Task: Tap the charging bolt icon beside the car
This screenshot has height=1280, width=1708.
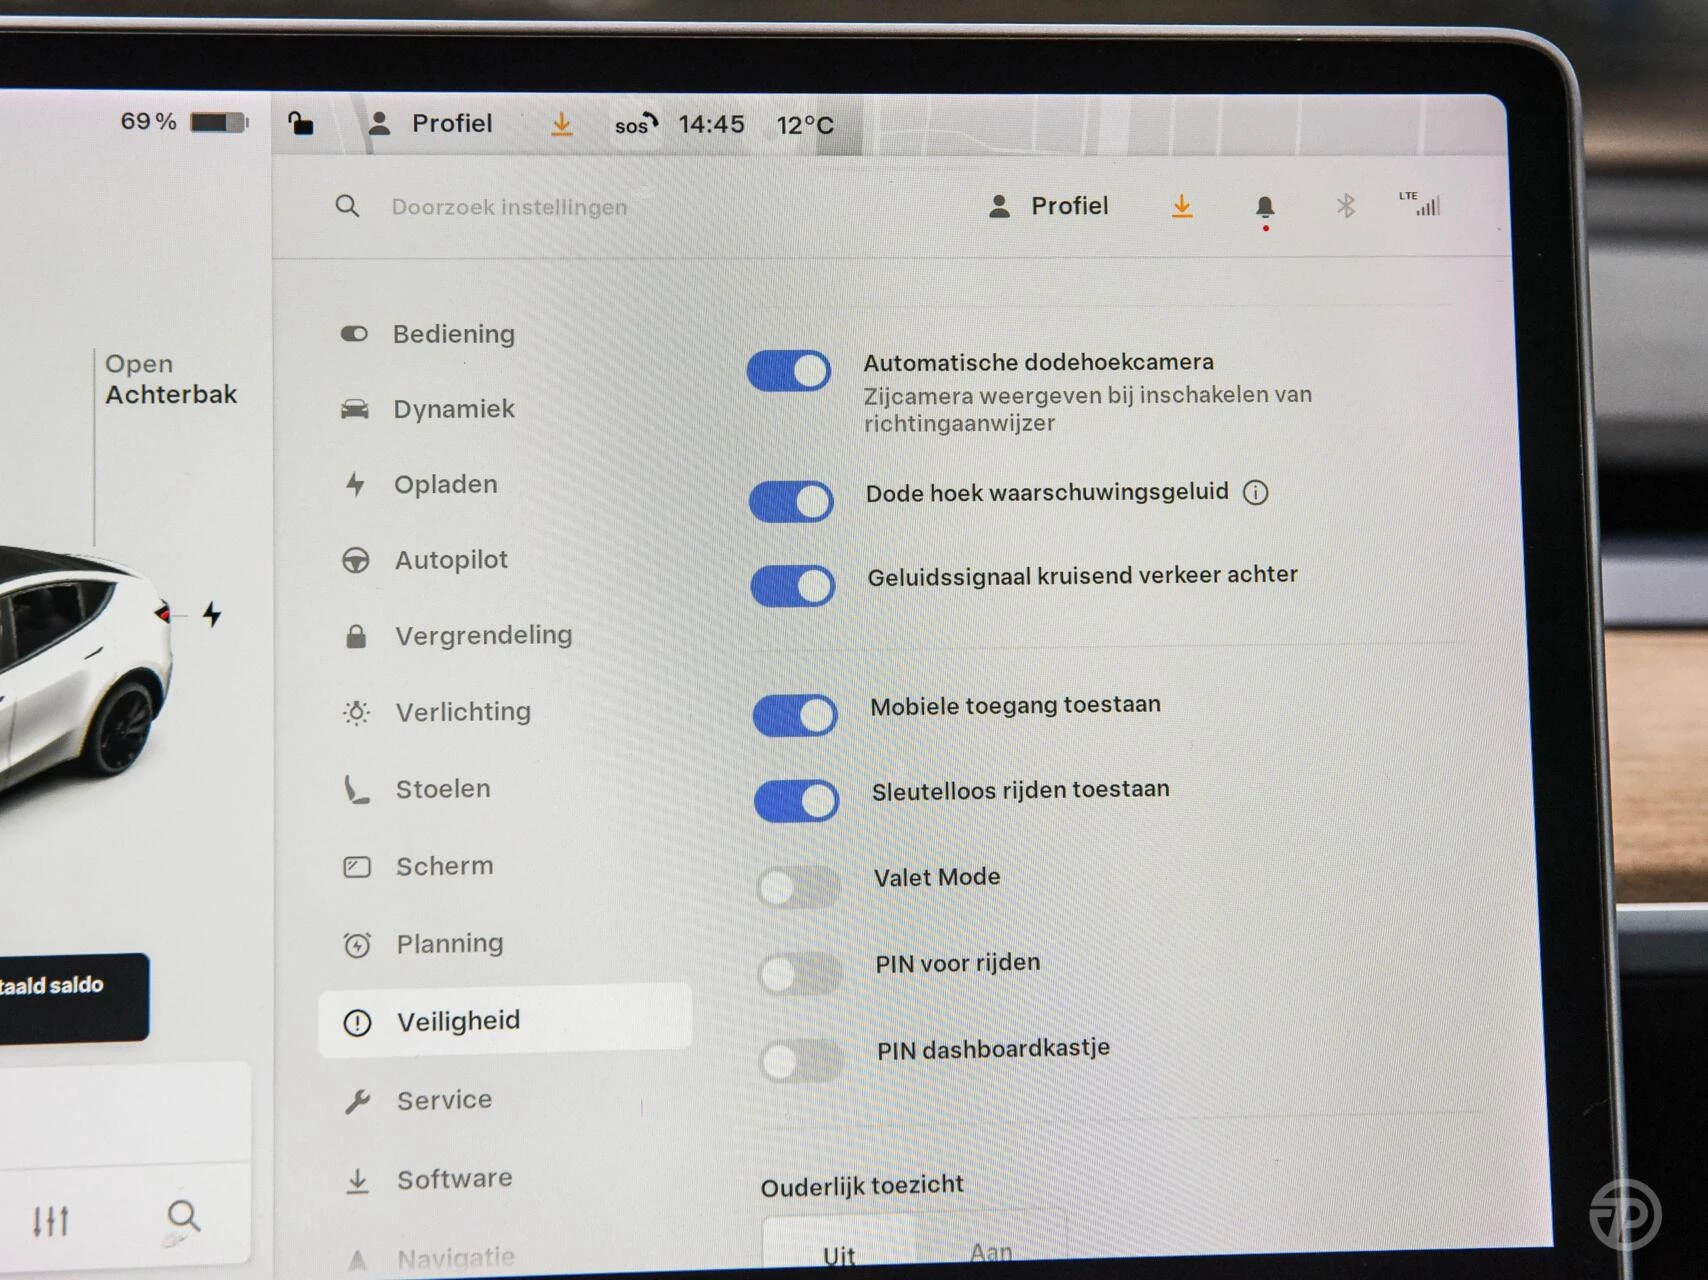Action: [x=212, y=614]
